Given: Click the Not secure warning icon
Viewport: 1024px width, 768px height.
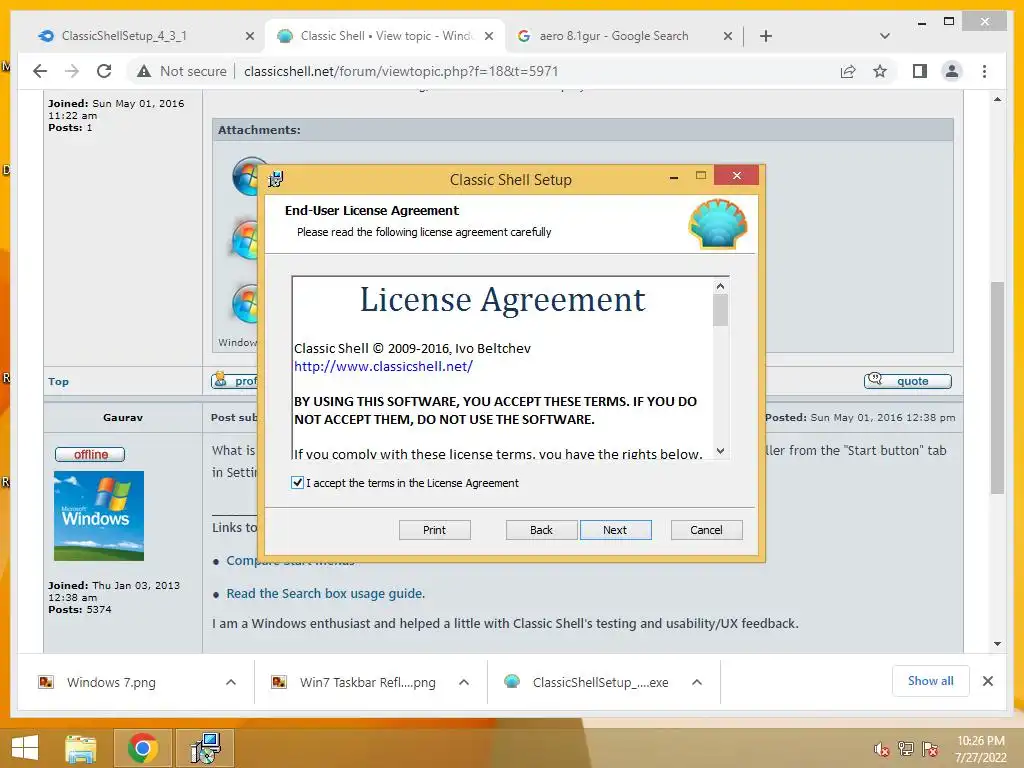Looking at the screenshot, I should (x=144, y=71).
